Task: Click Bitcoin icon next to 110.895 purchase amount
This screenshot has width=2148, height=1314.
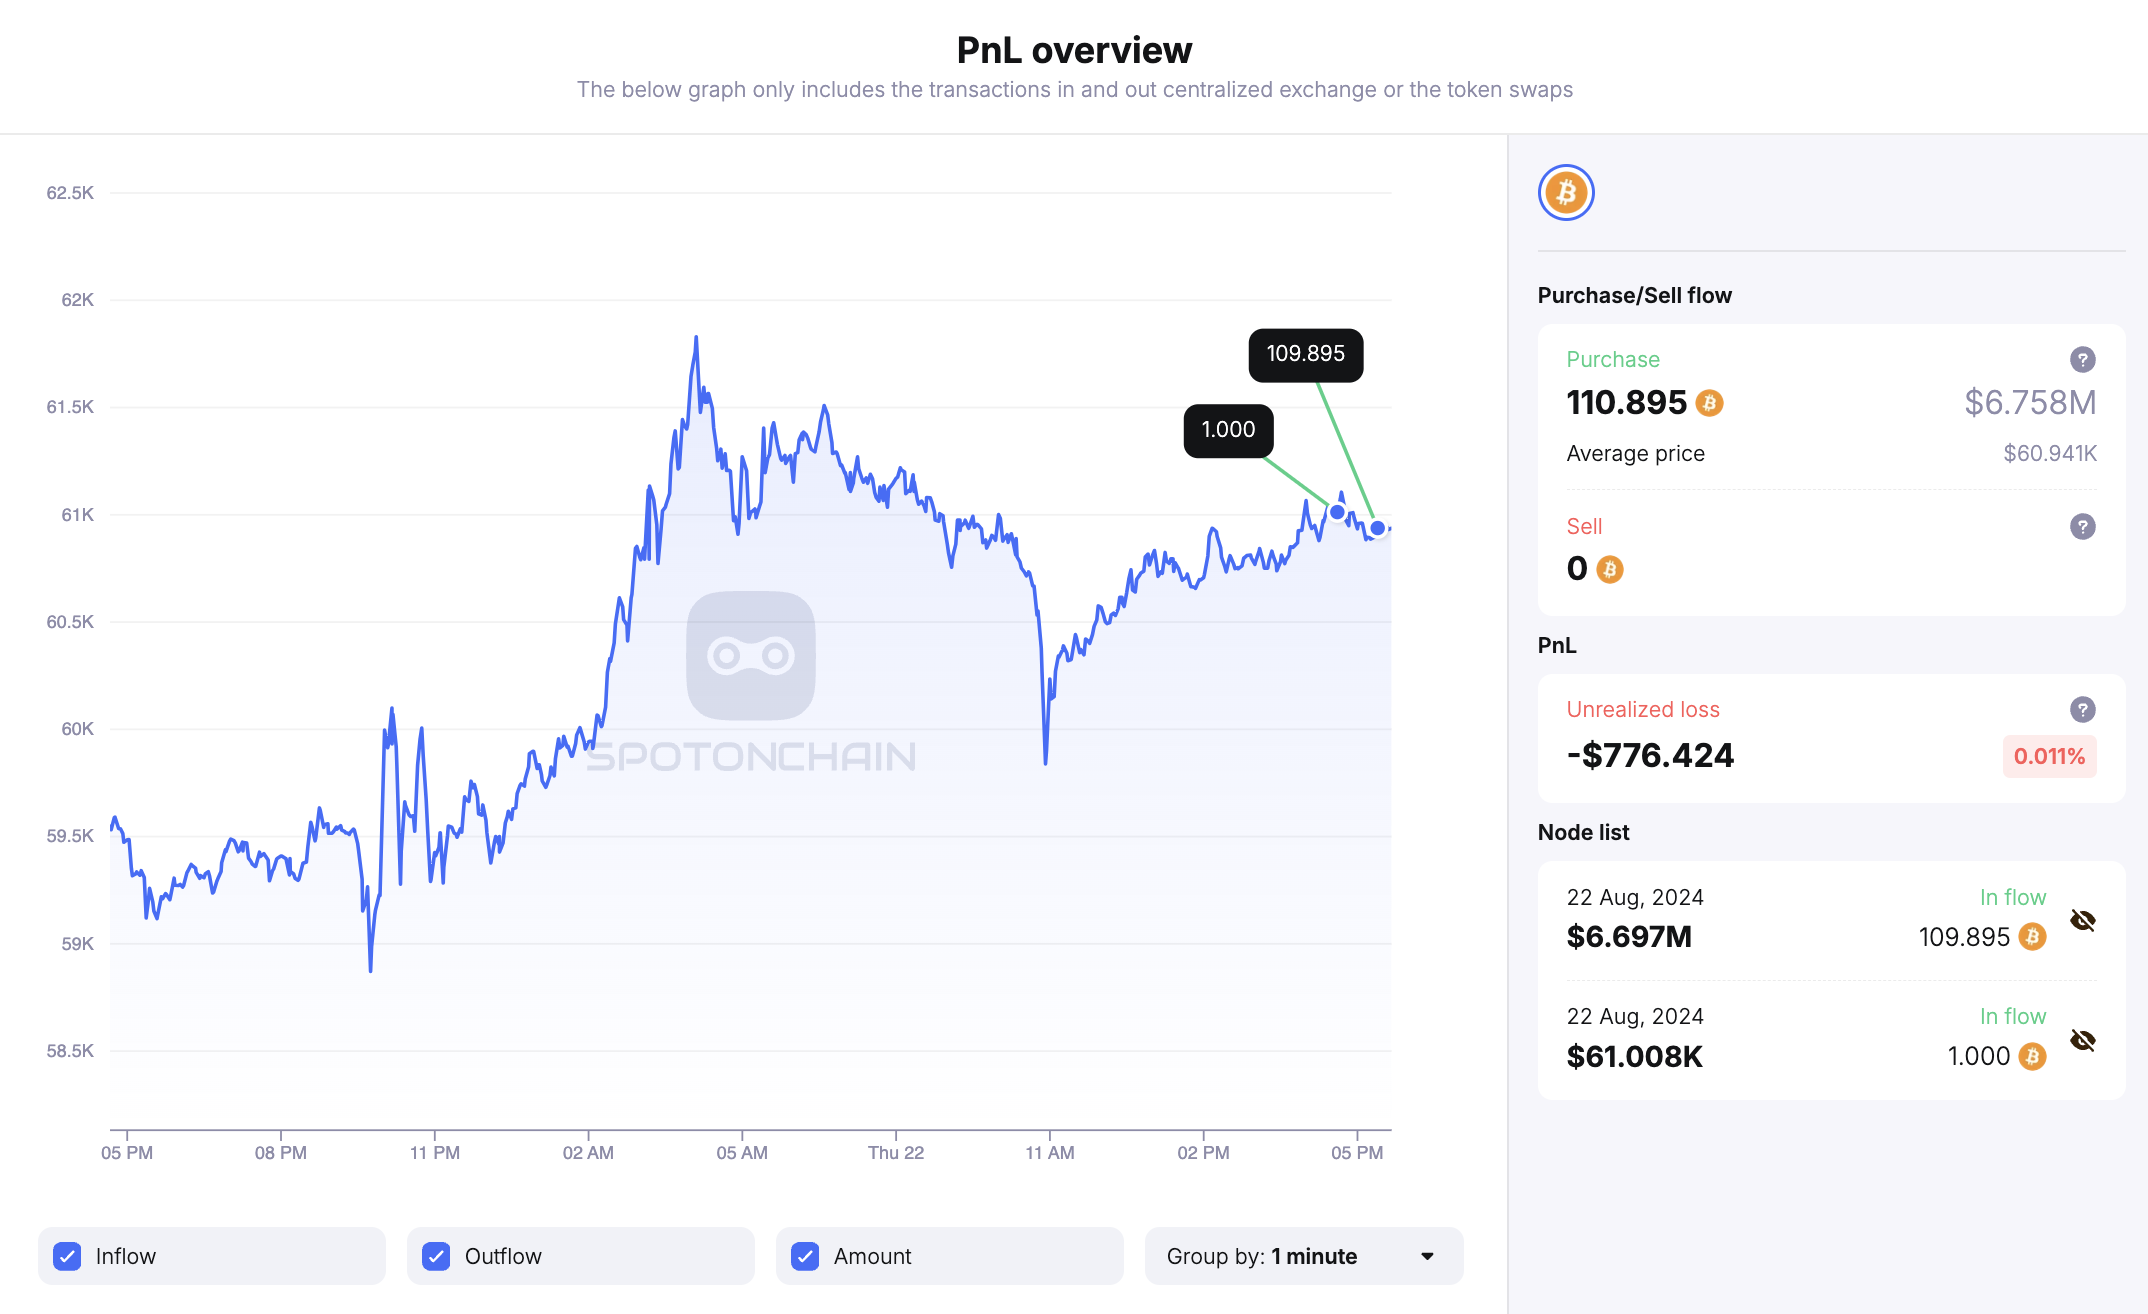Action: click(x=1710, y=403)
